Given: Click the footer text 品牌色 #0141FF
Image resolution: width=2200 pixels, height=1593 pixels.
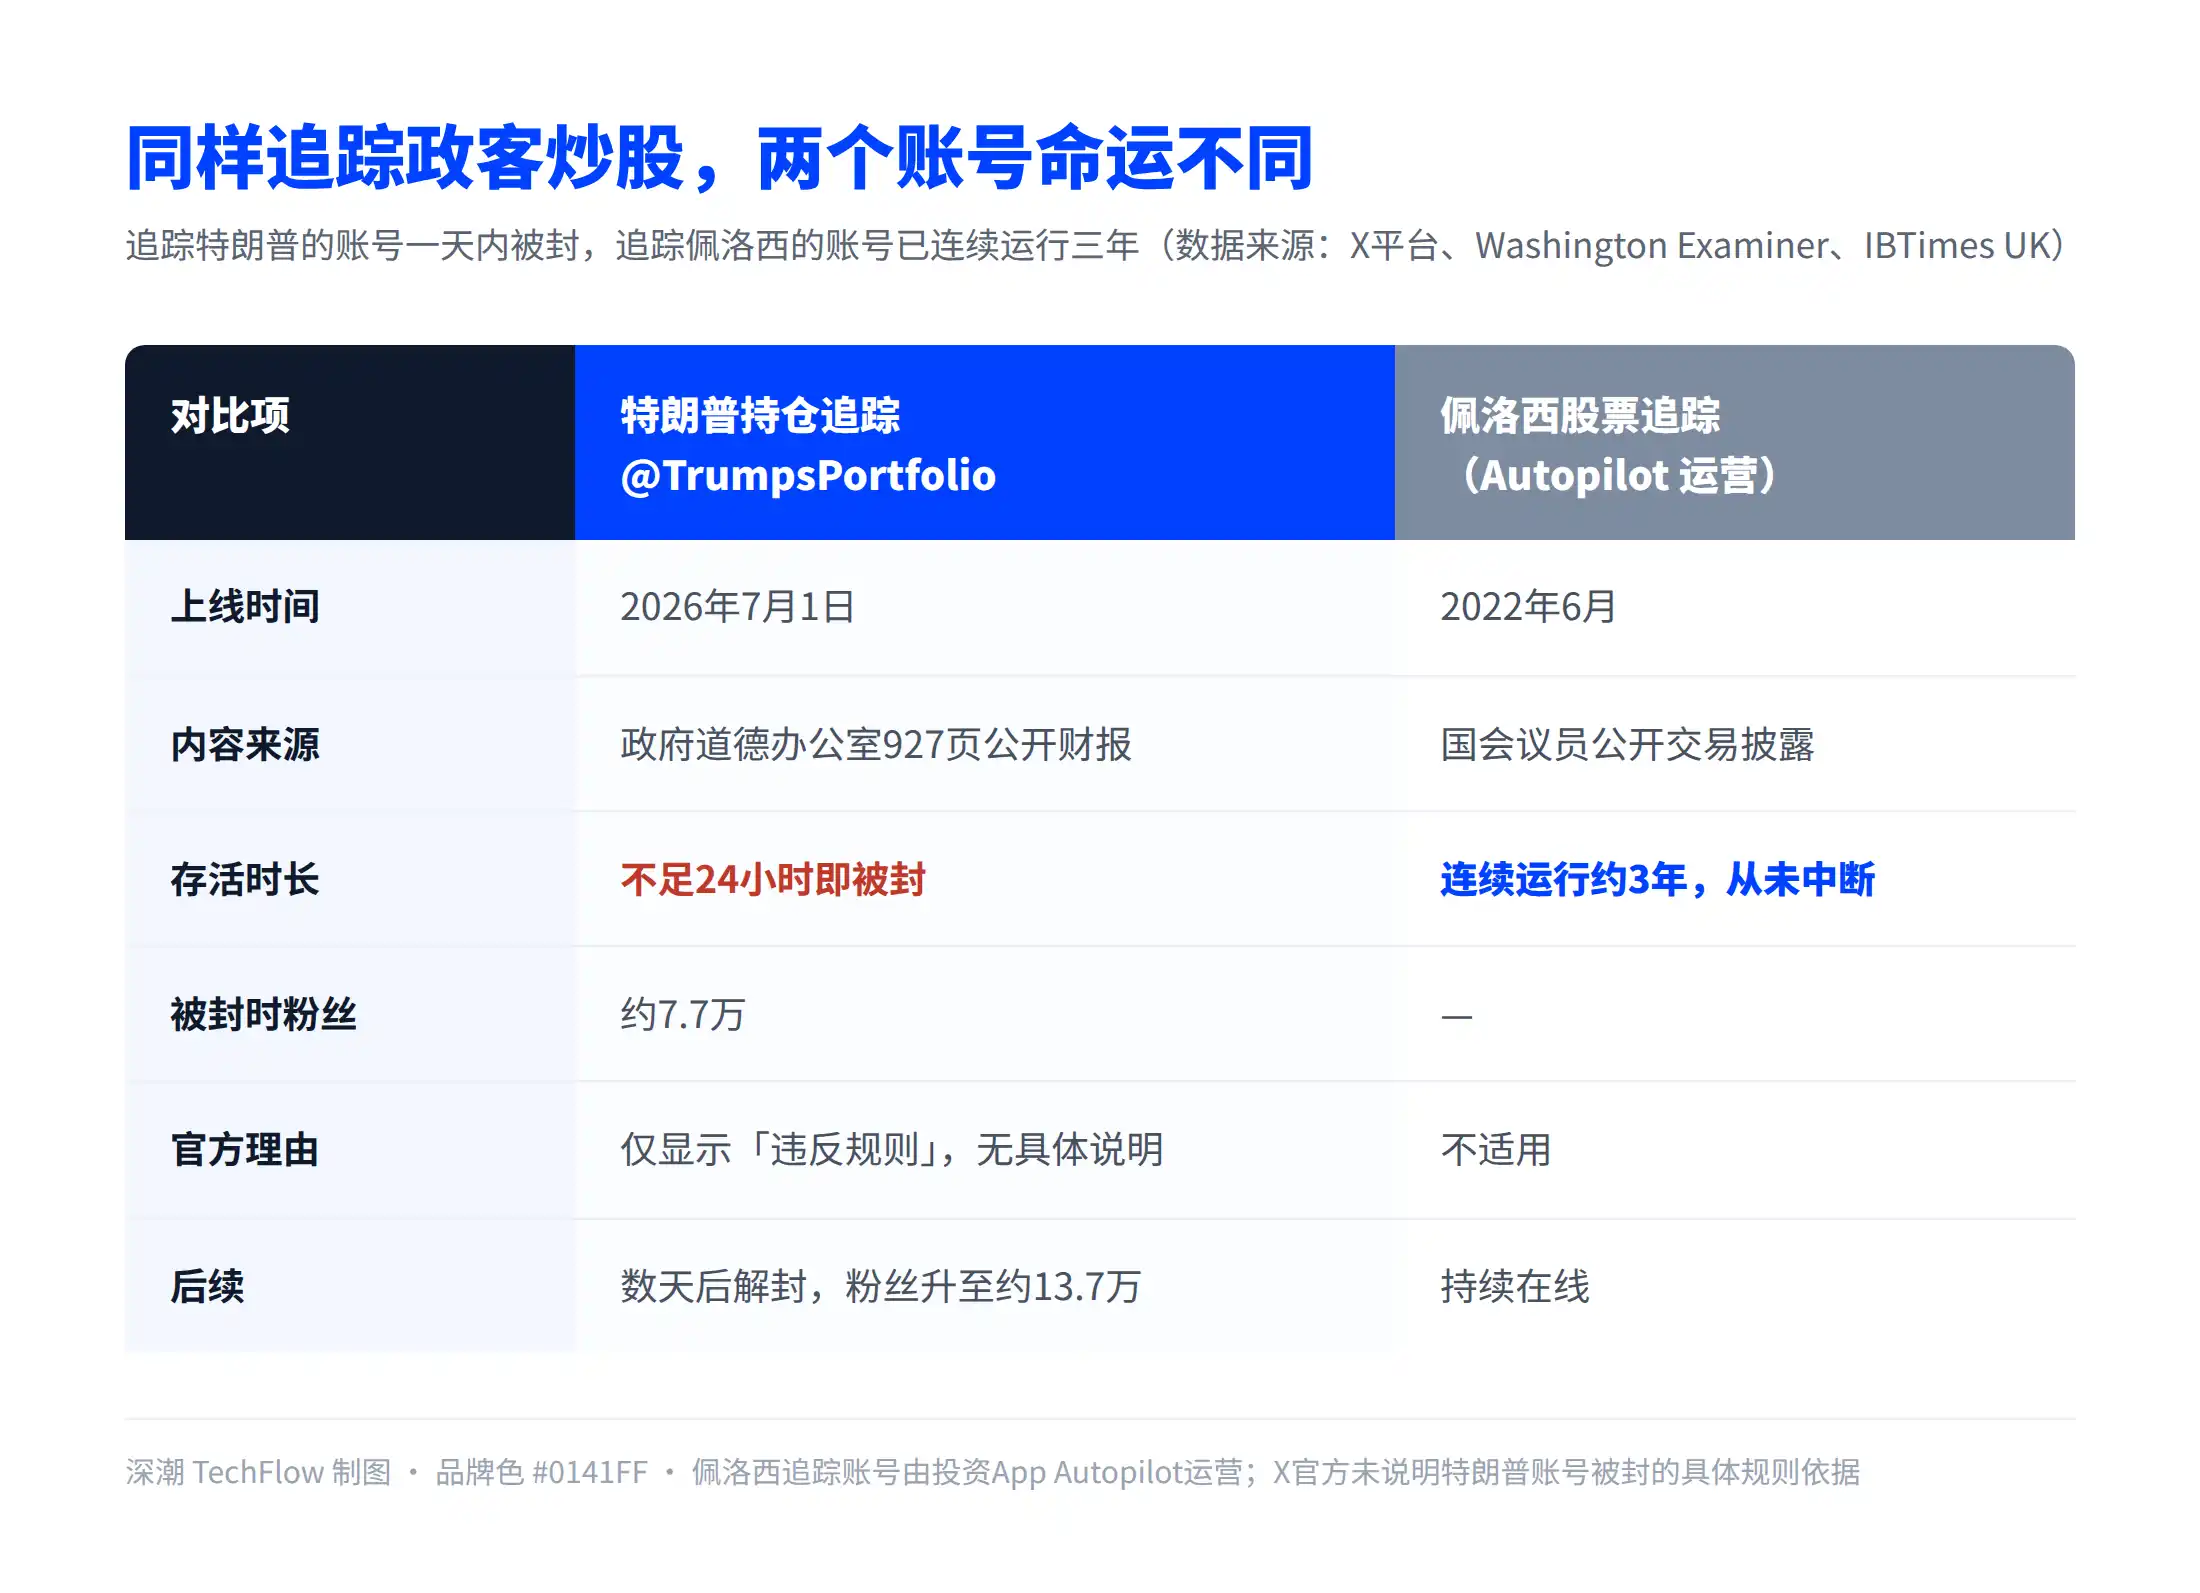Looking at the screenshot, I should coord(541,1472).
